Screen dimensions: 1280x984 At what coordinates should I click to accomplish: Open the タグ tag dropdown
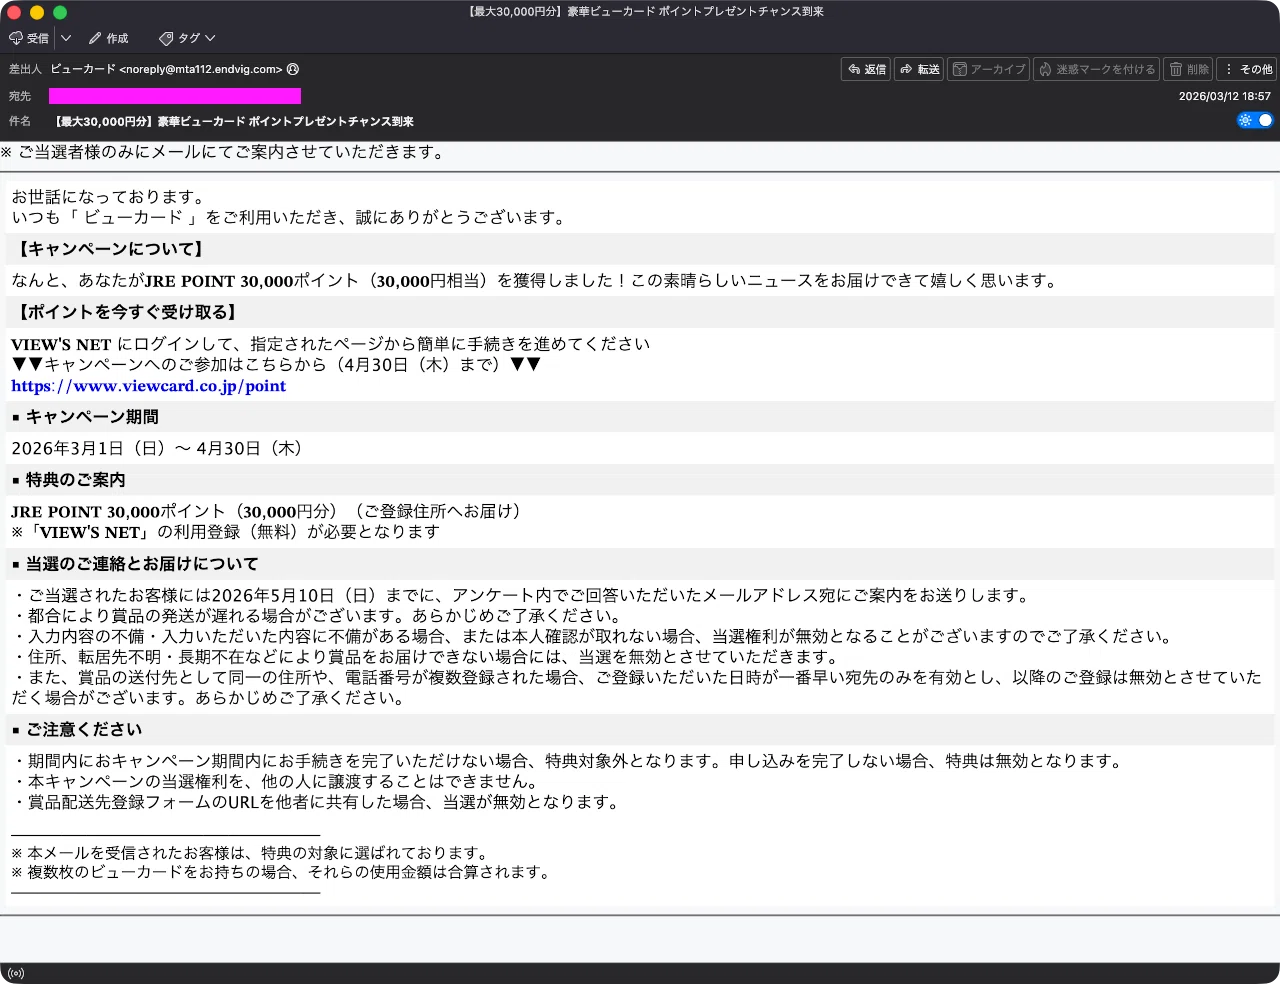pos(187,38)
